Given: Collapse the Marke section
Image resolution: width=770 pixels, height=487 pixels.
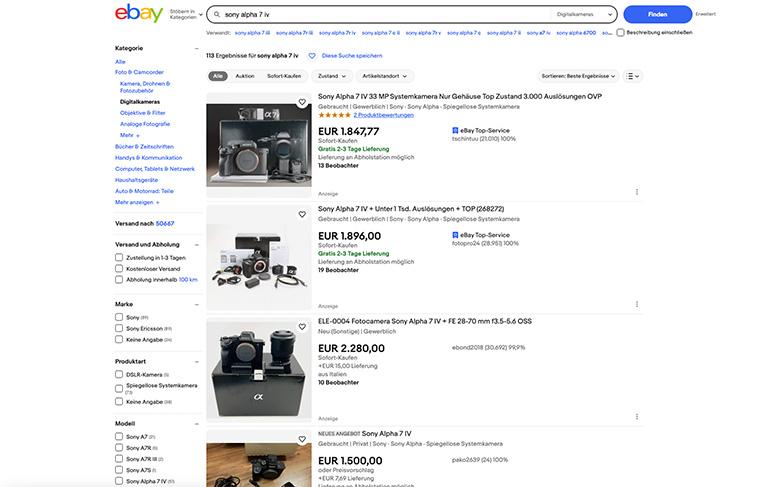Looking at the screenshot, I should coord(196,304).
